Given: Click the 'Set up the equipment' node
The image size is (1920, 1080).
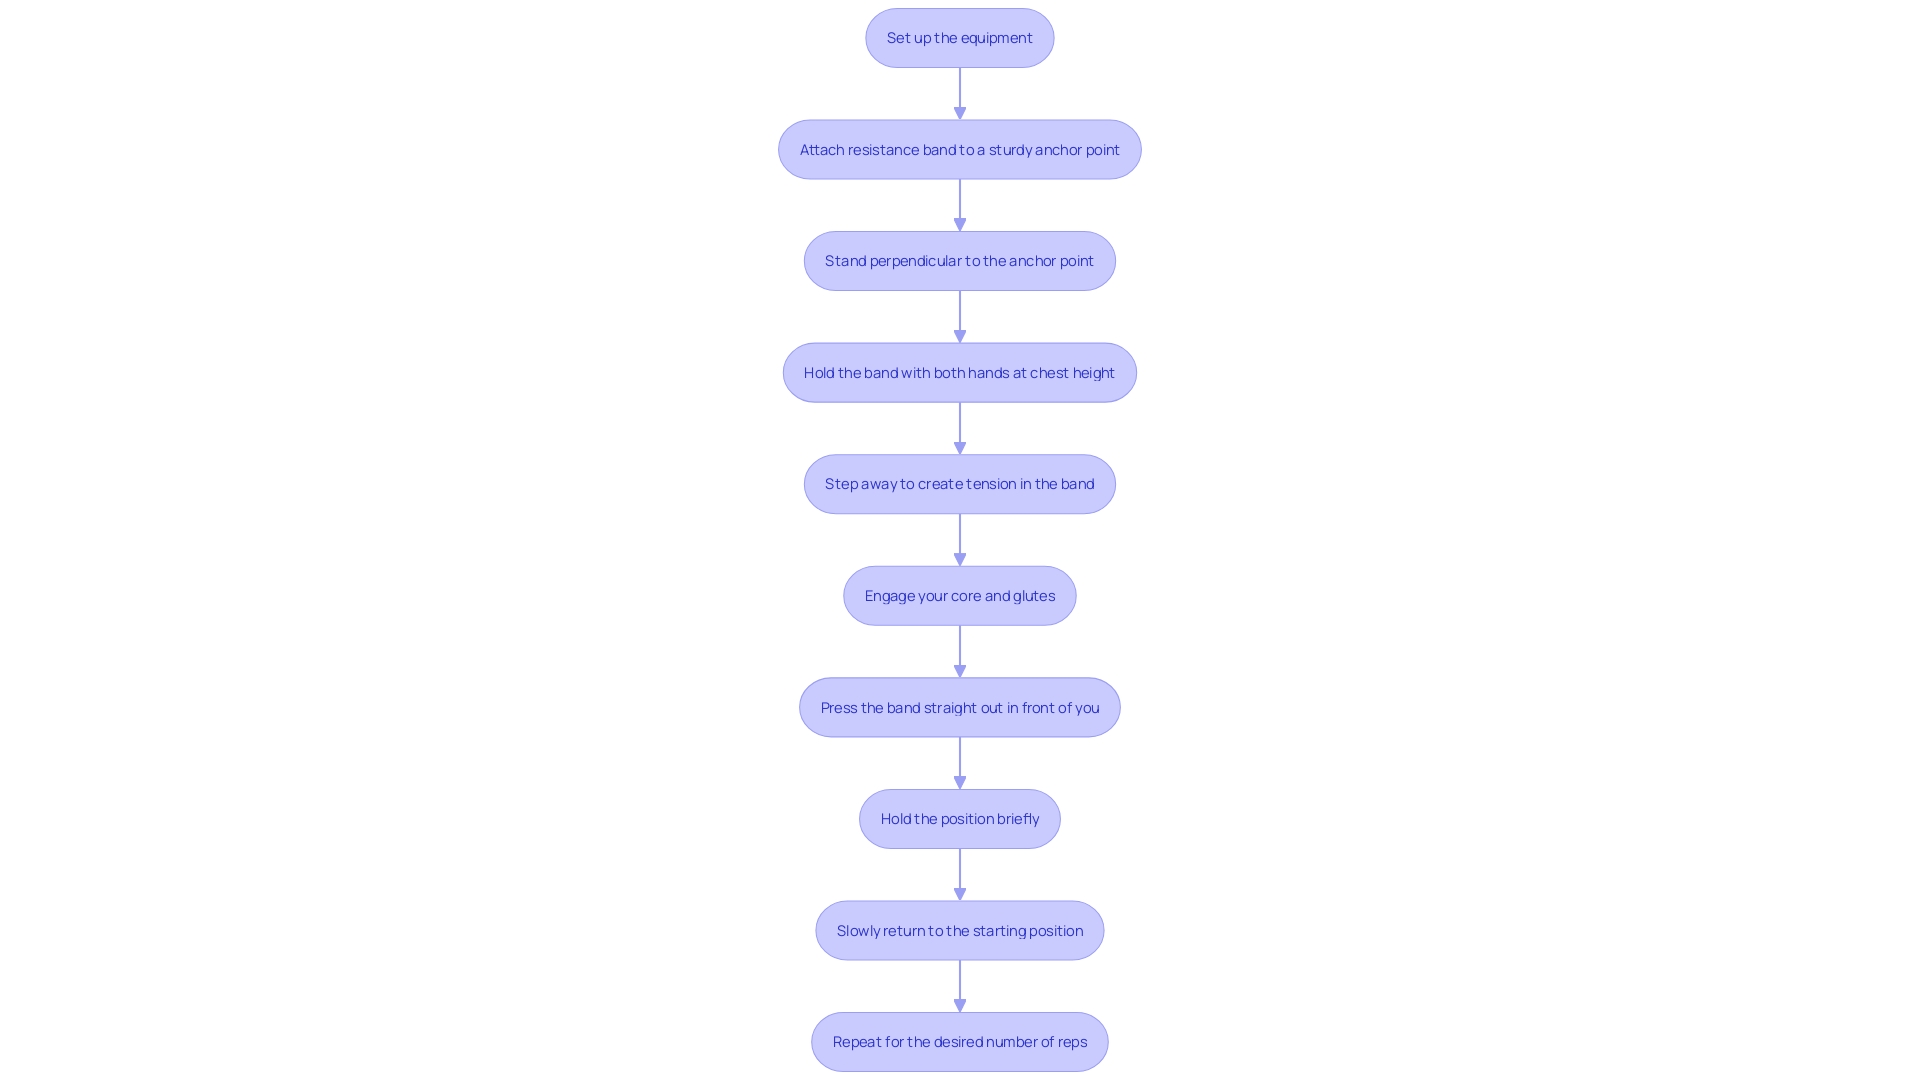Looking at the screenshot, I should tap(960, 37).
